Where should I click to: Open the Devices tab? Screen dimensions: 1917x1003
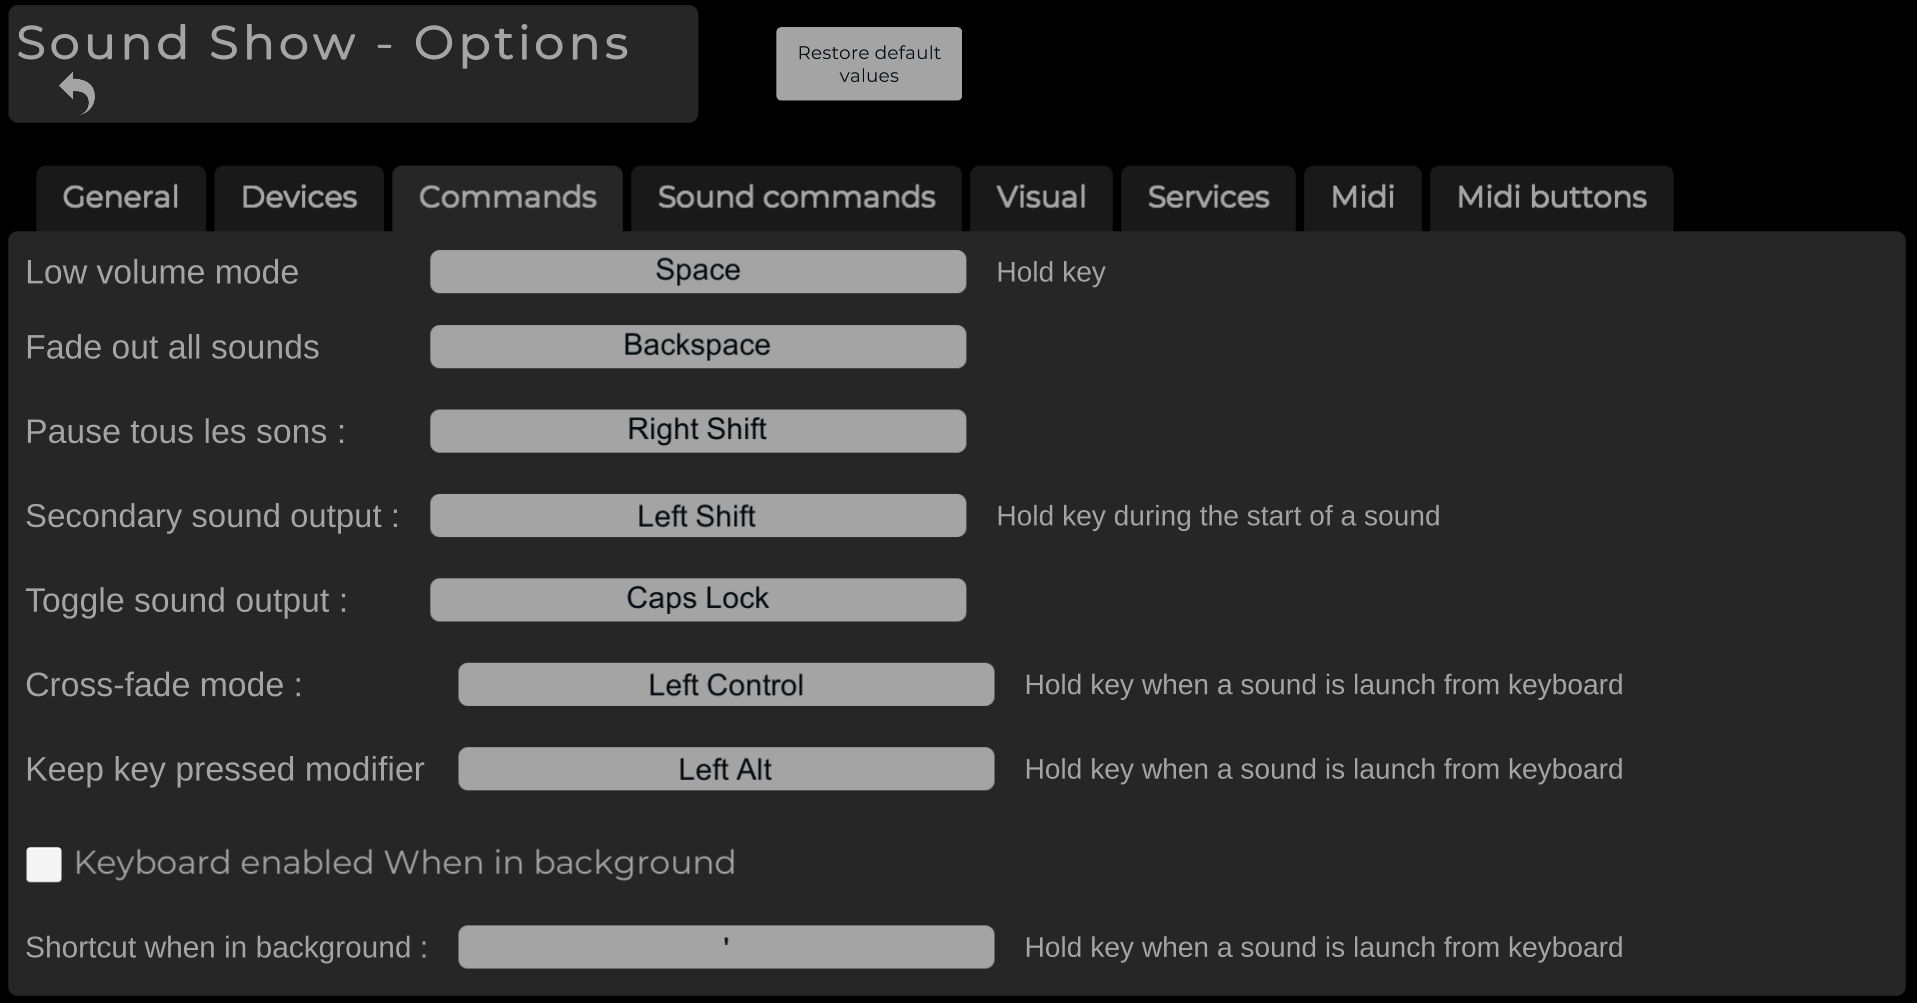click(299, 198)
